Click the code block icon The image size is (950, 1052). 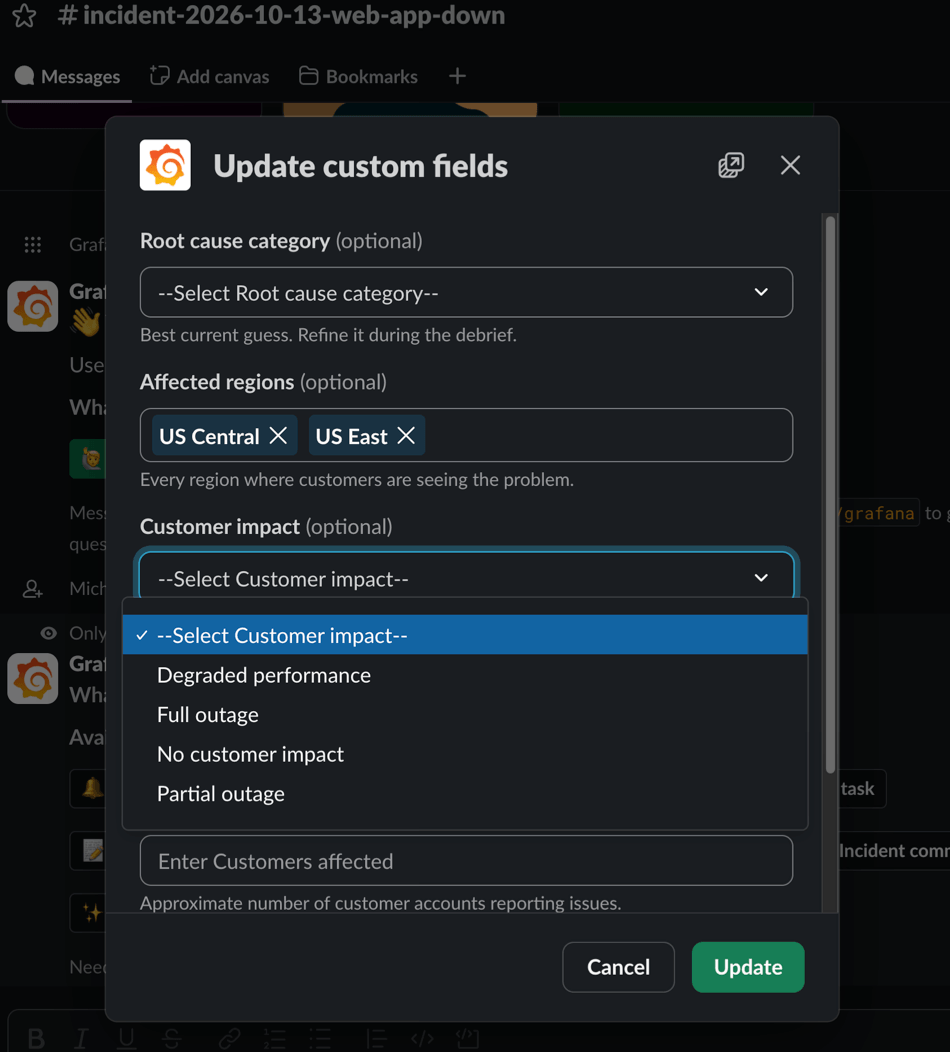pos(468,1039)
